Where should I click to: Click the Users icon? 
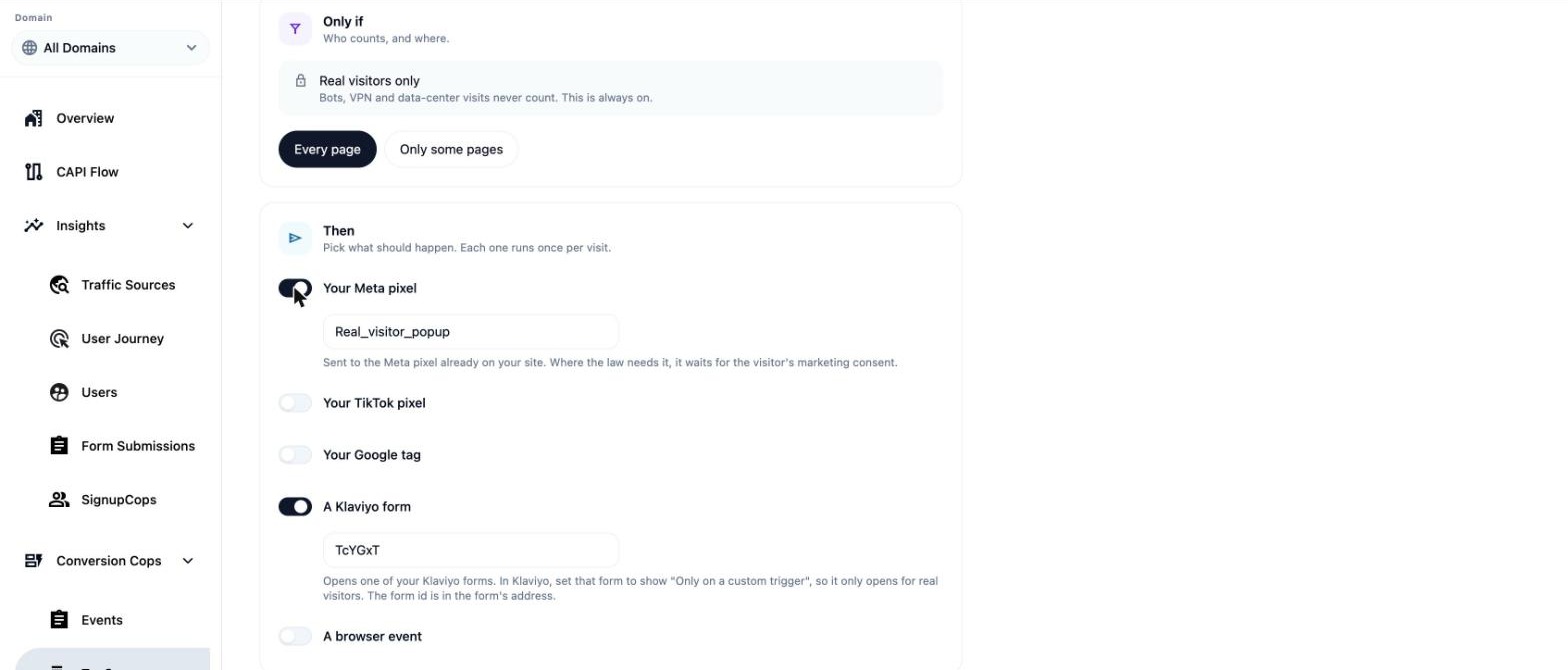59,392
